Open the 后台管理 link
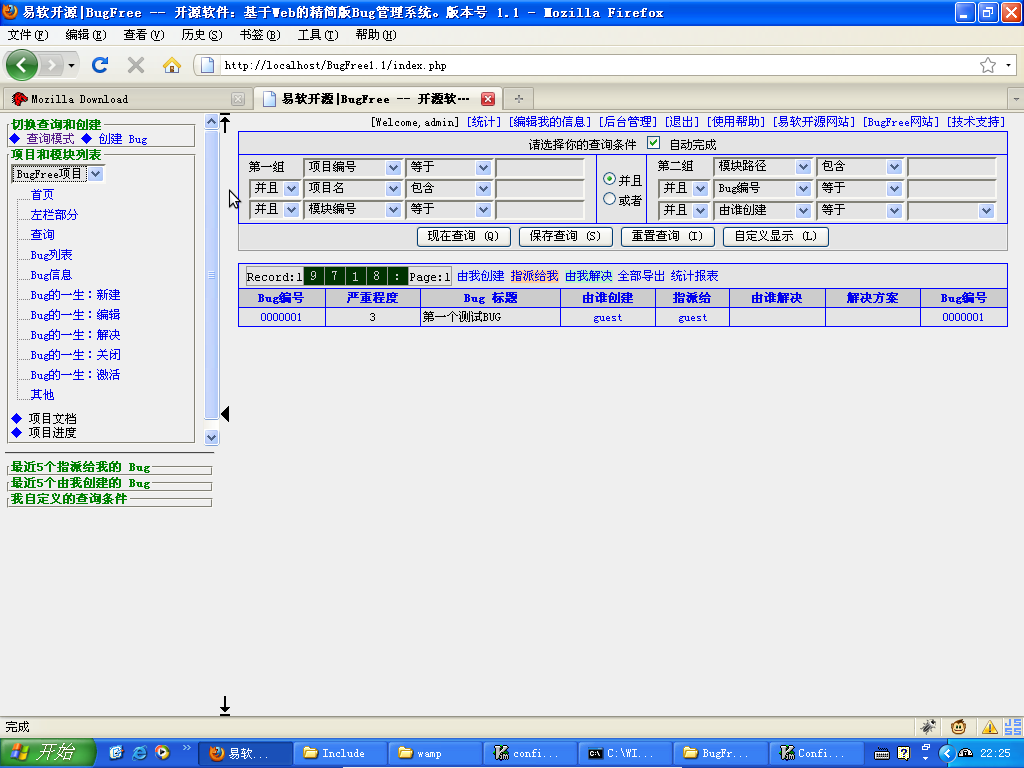This screenshot has width=1024, height=768. (x=628, y=121)
